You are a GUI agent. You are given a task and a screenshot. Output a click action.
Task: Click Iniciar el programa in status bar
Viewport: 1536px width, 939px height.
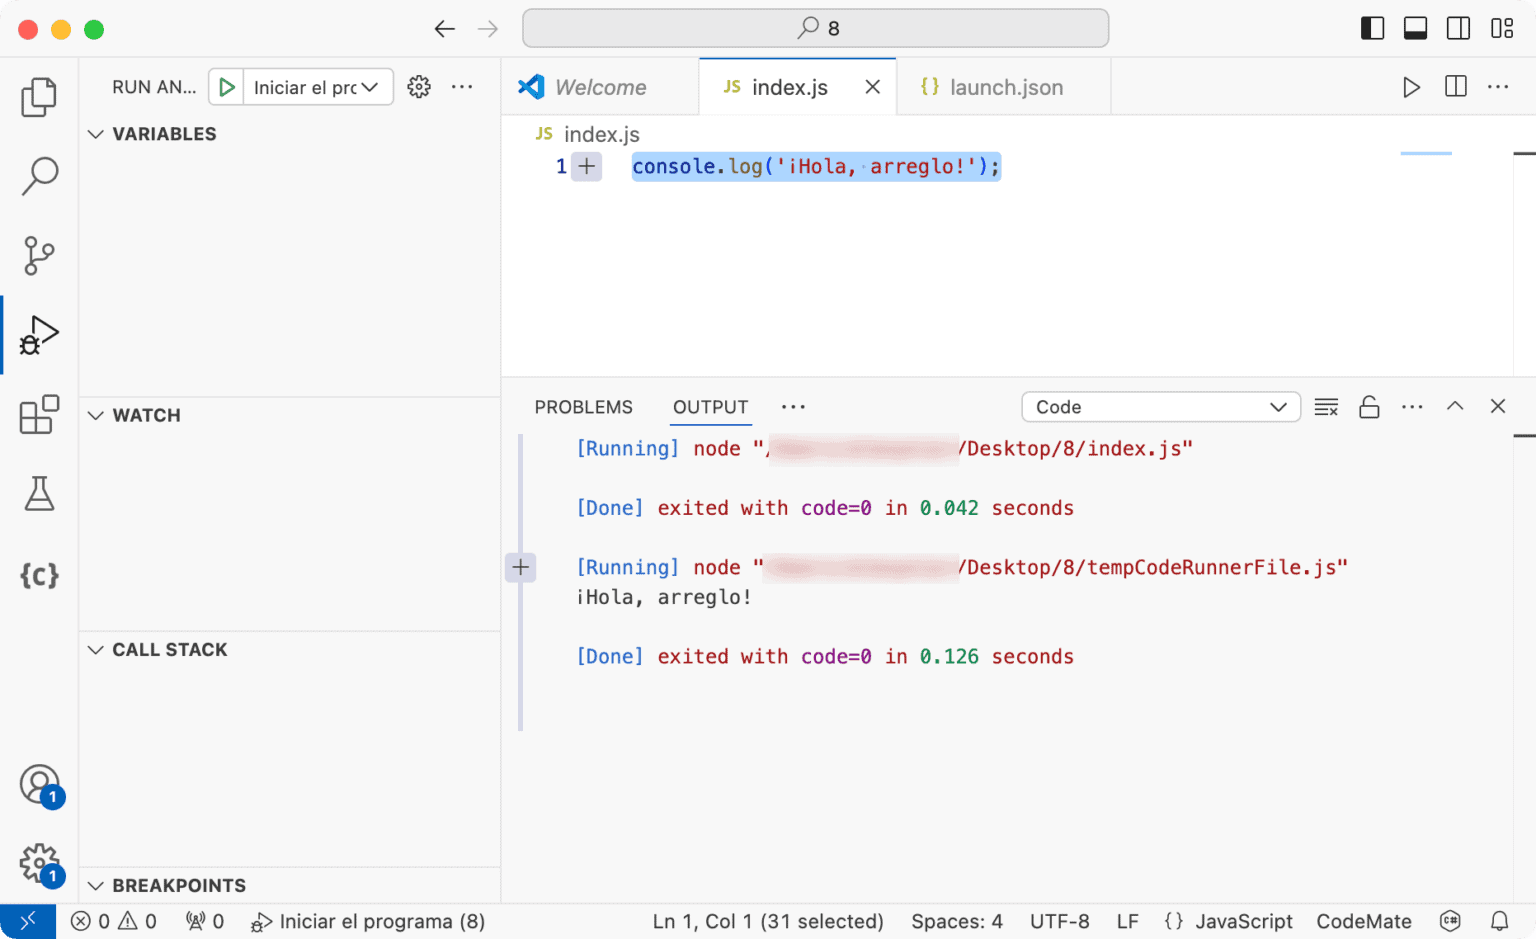368,920
